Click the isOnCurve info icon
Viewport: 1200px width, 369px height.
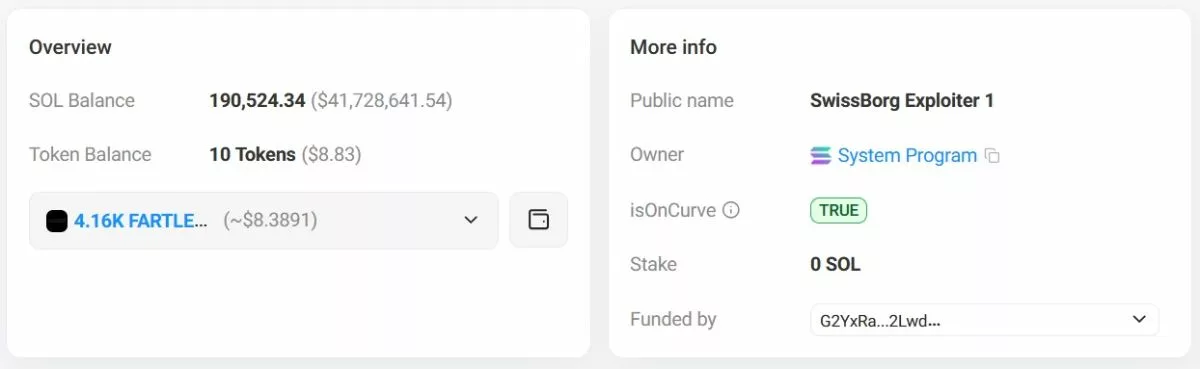coord(731,210)
